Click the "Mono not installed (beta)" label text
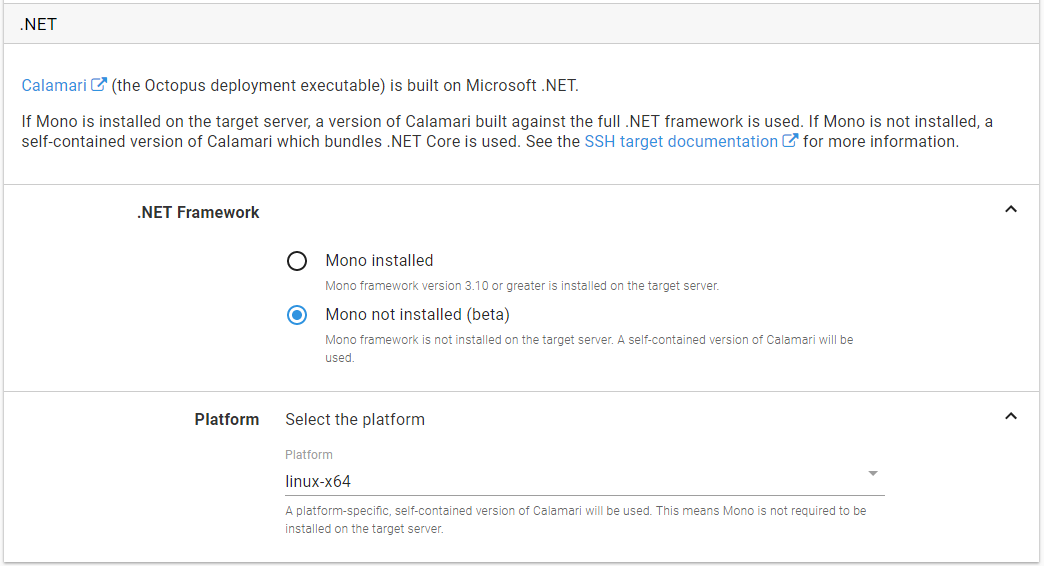This screenshot has width=1044, height=566. (417, 315)
